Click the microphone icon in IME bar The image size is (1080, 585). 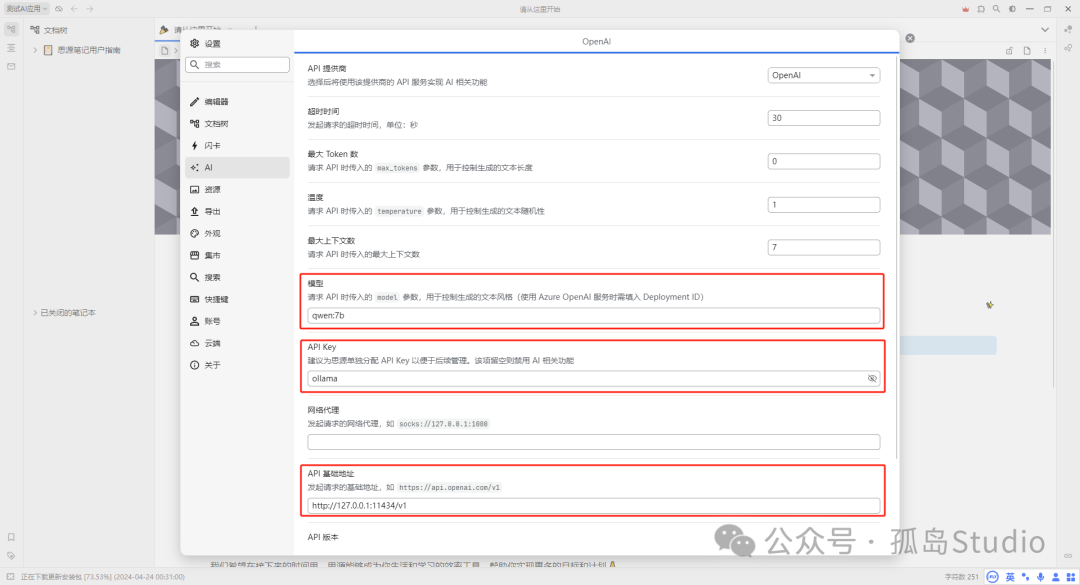pos(1041,577)
